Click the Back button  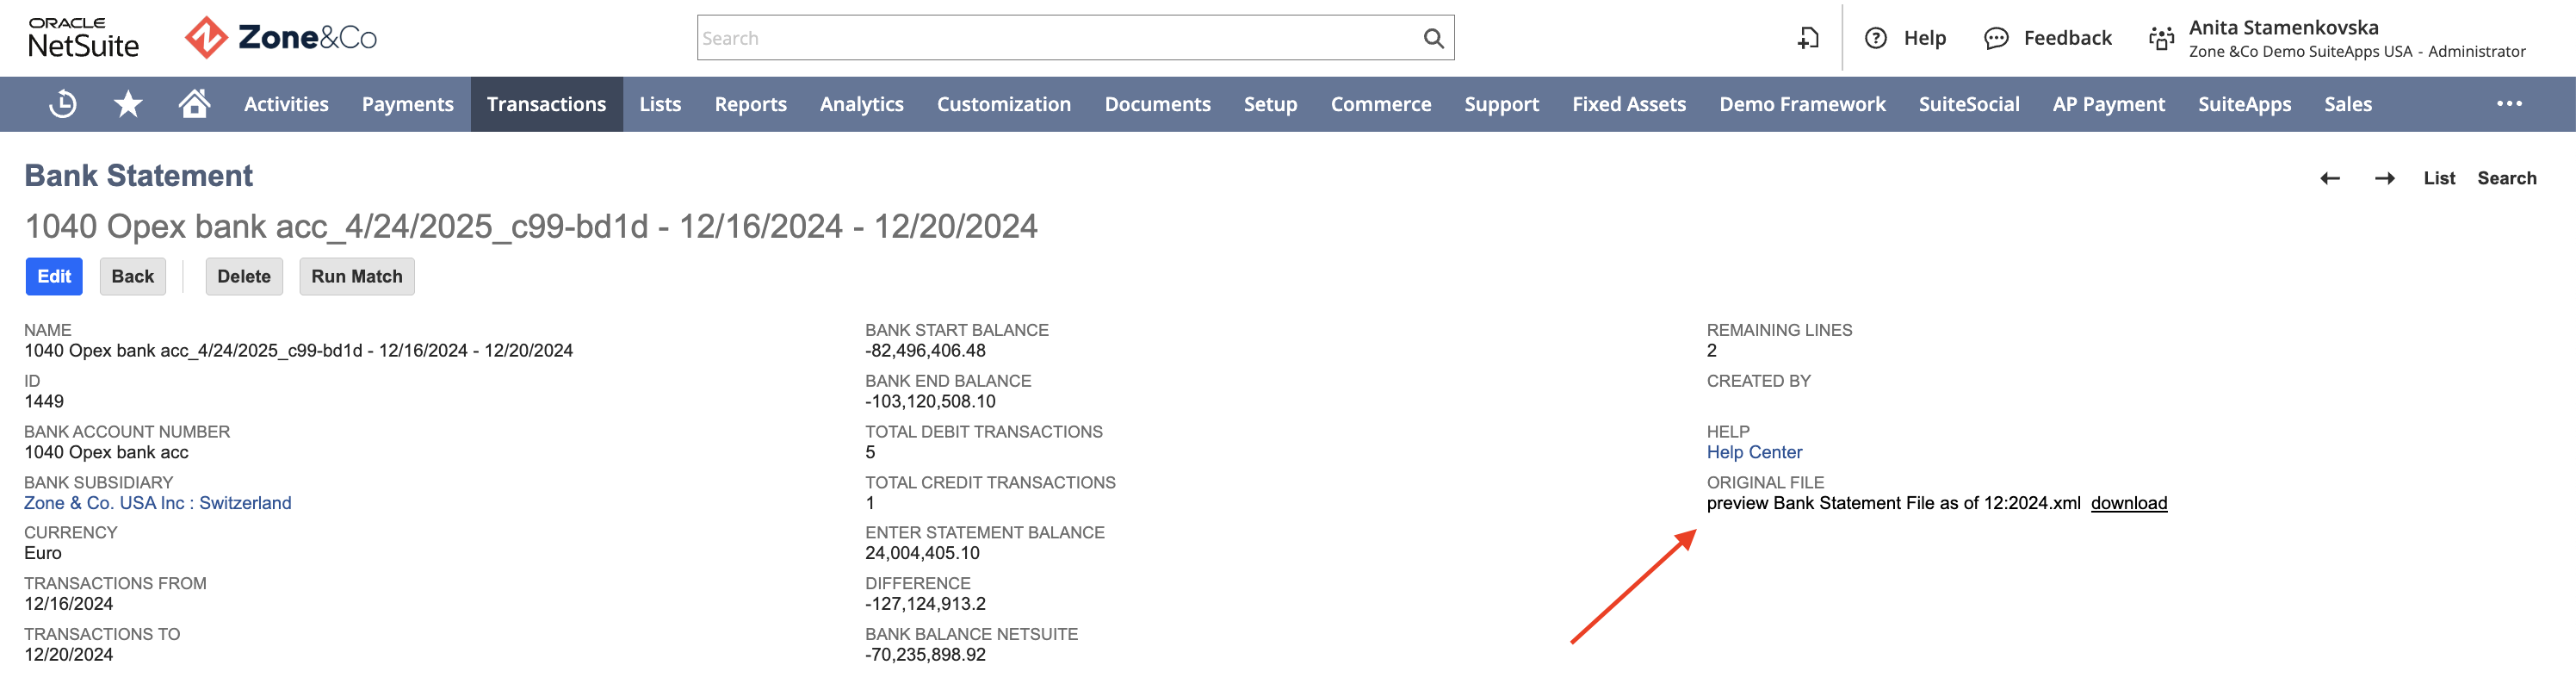pos(132,277)
